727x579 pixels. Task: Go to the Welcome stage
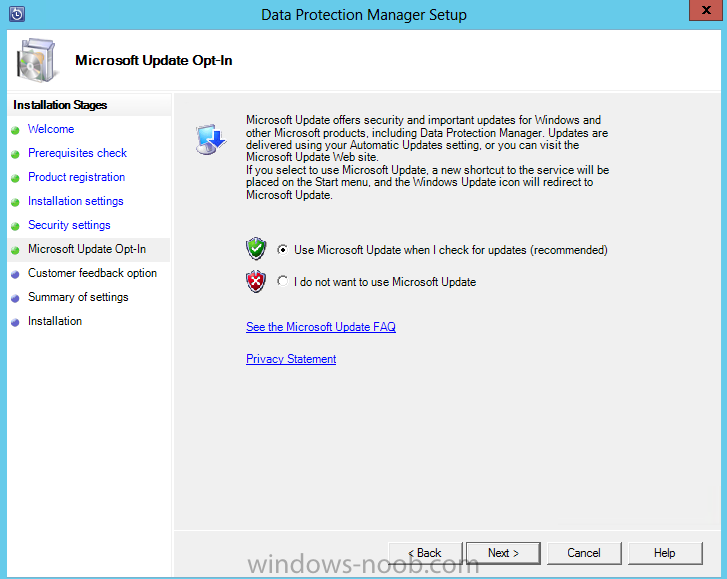[x=51, y=129]
